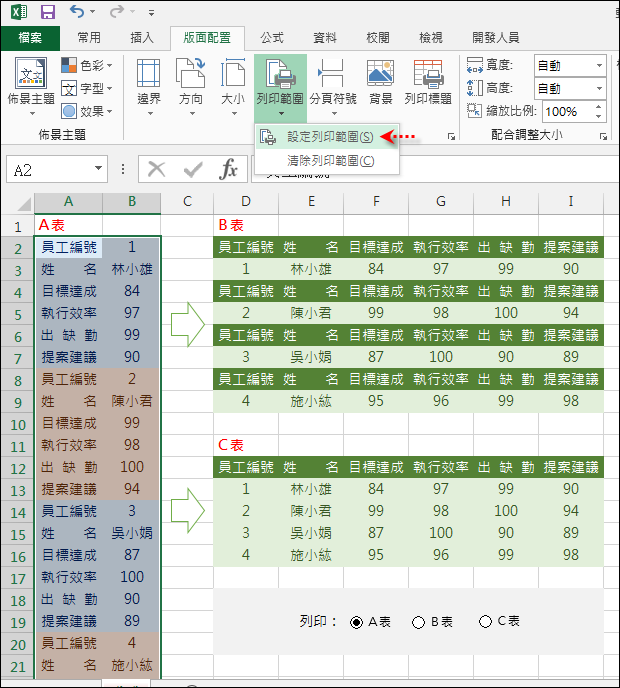620x688 pixels.
Task: Click the 背景 background image button
Action: 380,83
